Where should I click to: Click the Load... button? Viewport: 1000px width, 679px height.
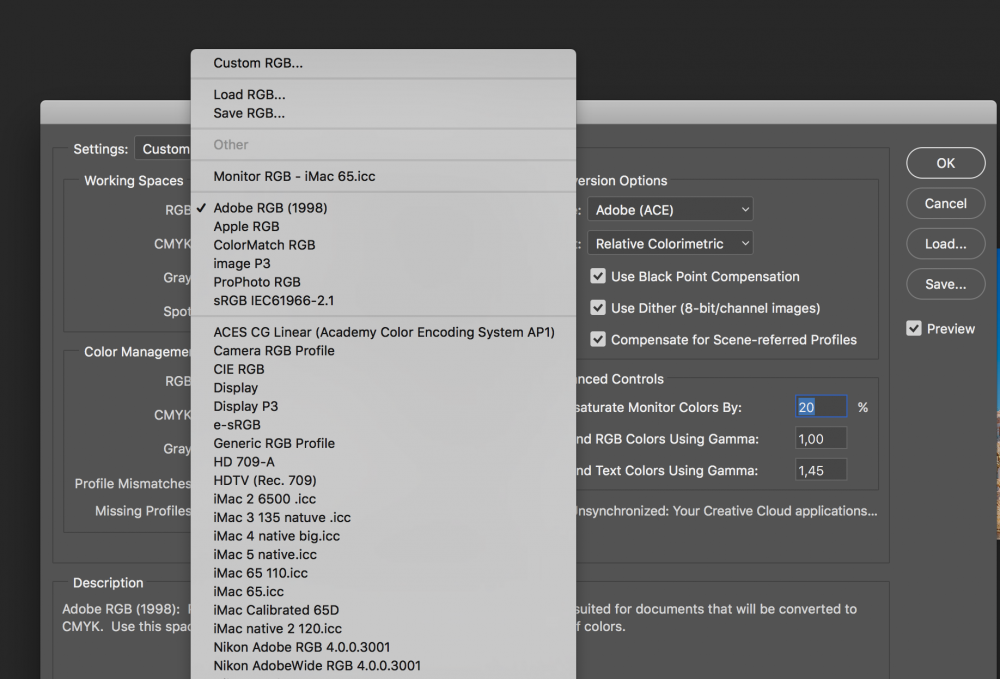[x=945, y=244]
